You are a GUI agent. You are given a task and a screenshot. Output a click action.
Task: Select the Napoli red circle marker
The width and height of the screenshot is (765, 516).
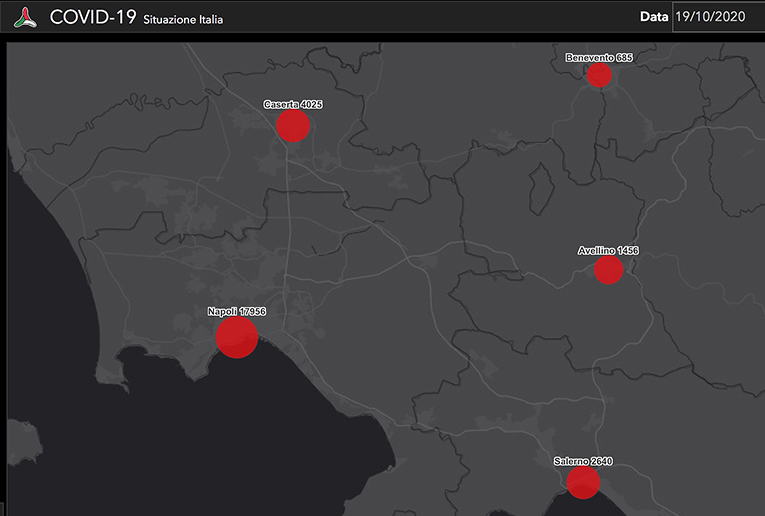pos(237,337)
